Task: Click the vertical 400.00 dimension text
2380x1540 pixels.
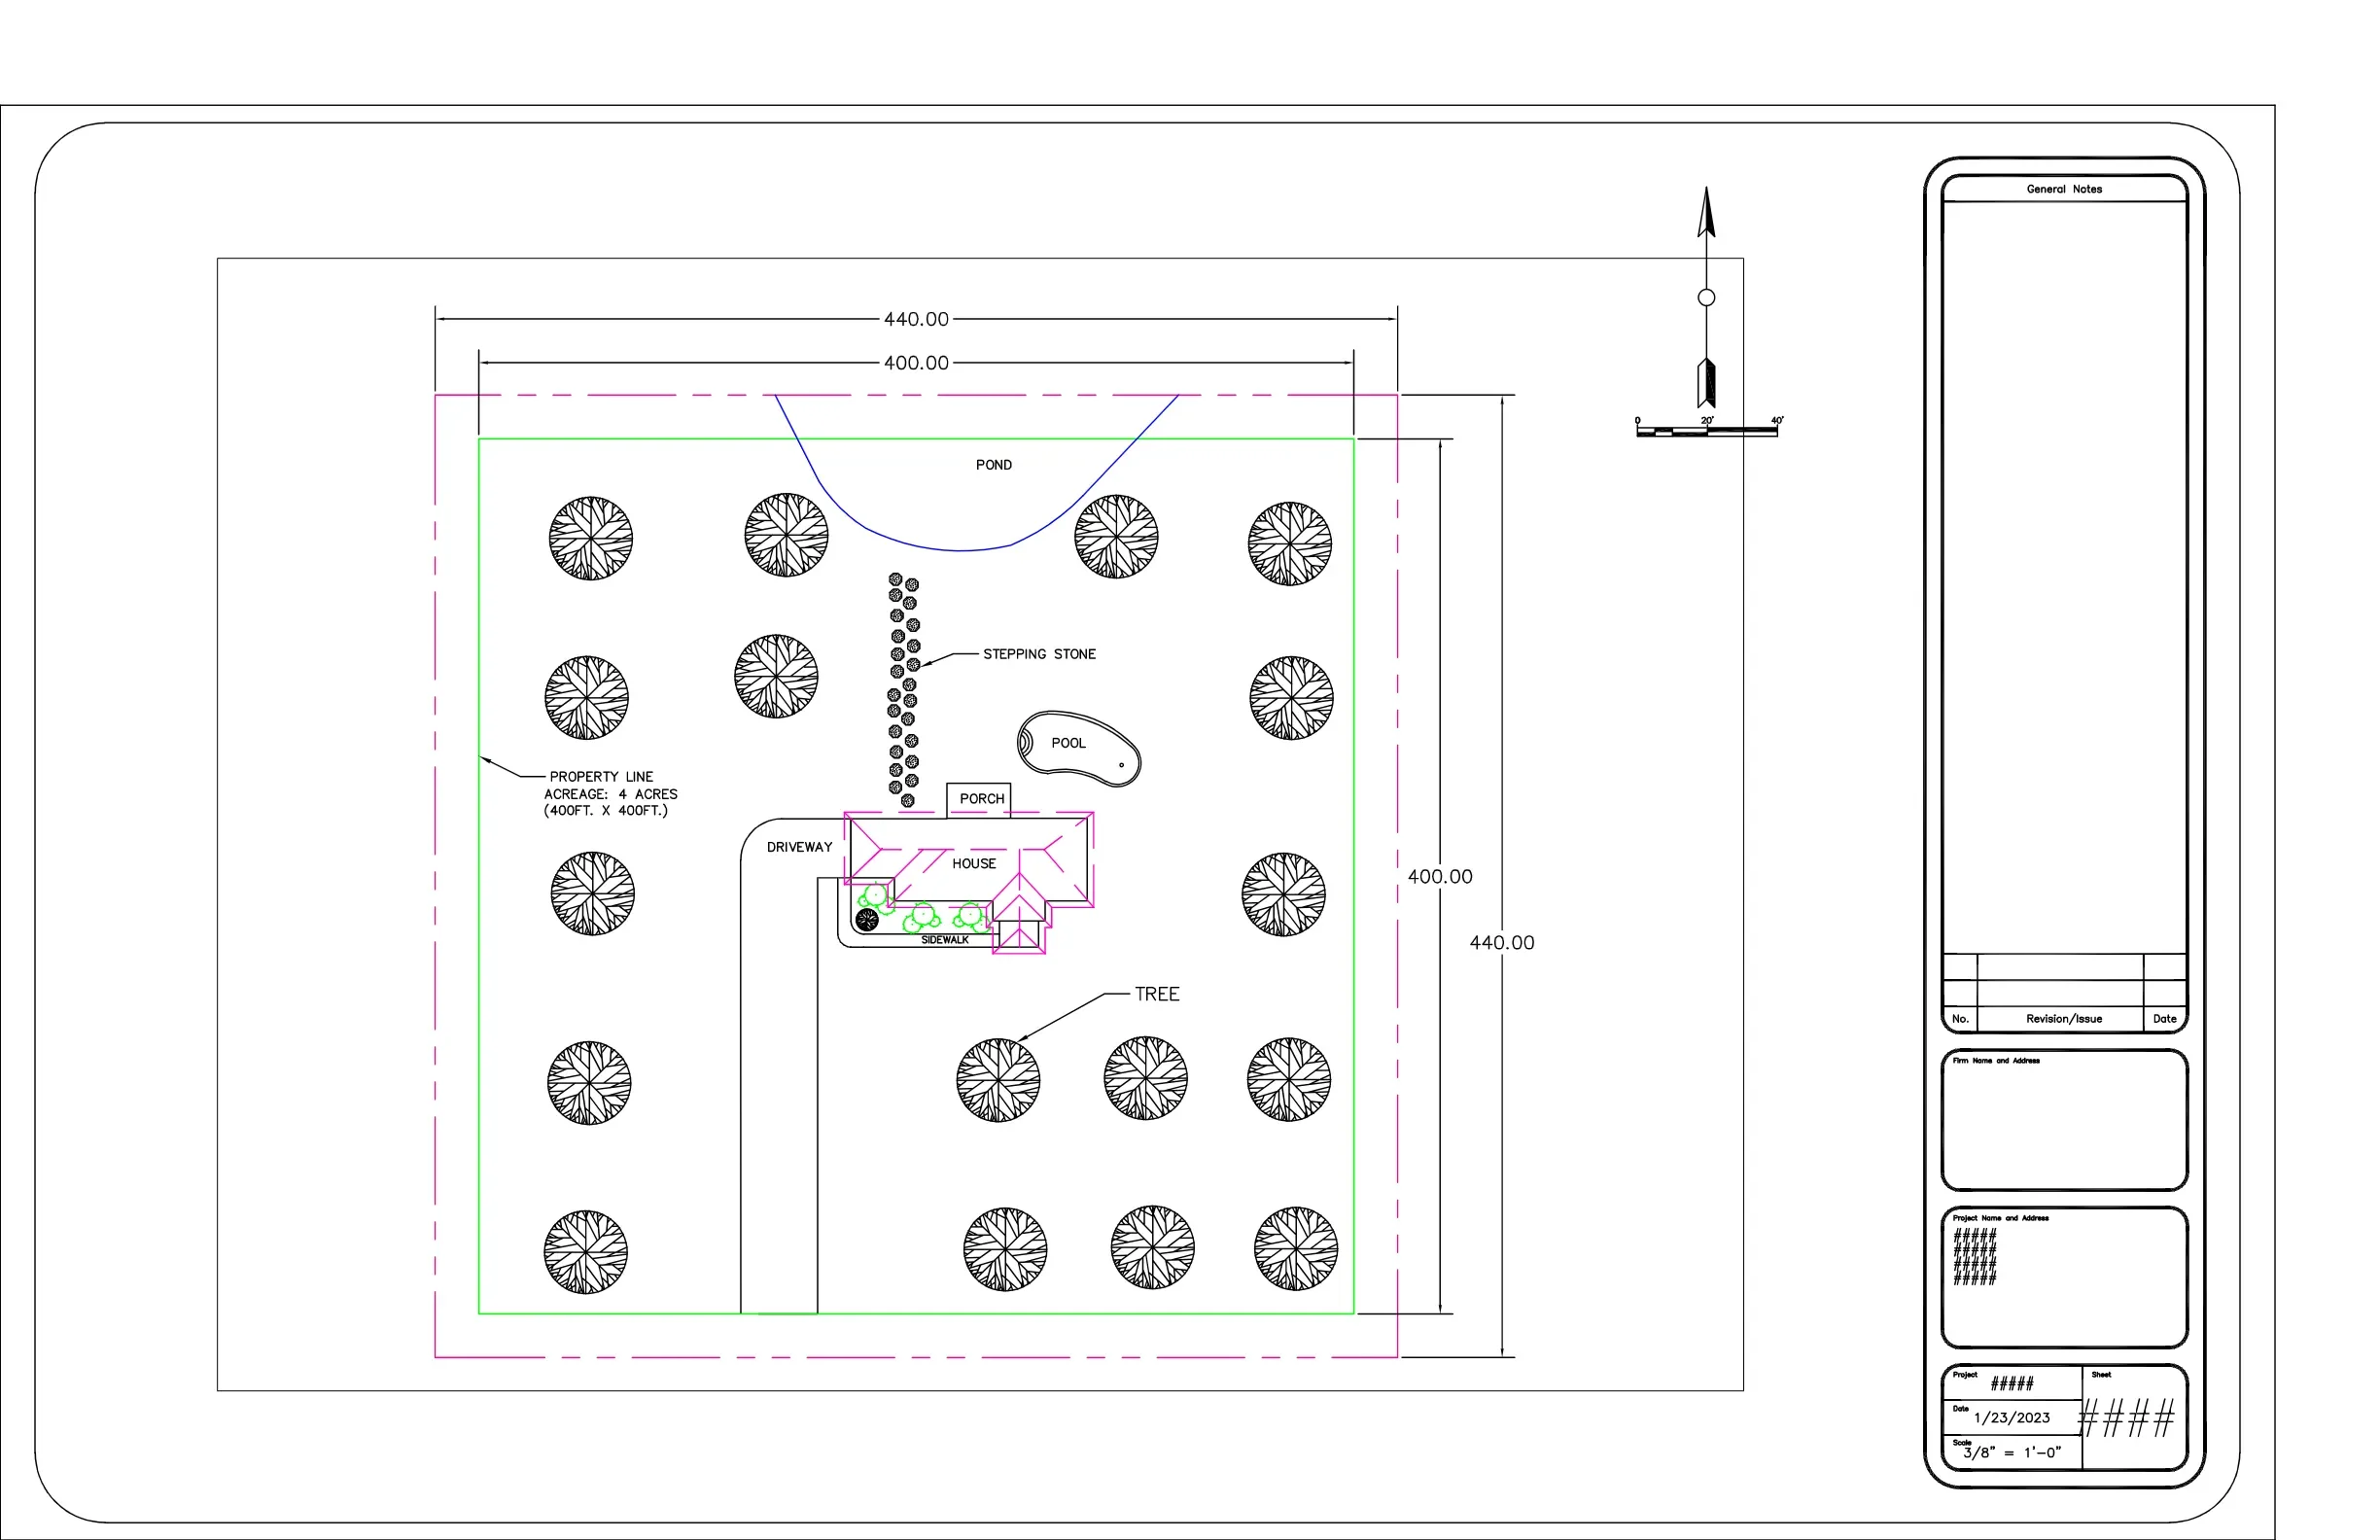Action: pos(1440,877)
